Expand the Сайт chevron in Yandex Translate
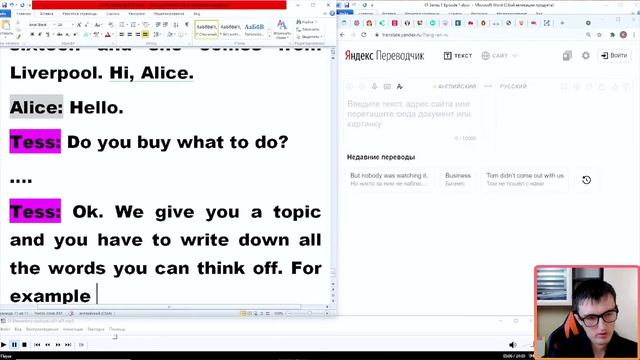The image size is (640, 360). coord(515,56)
